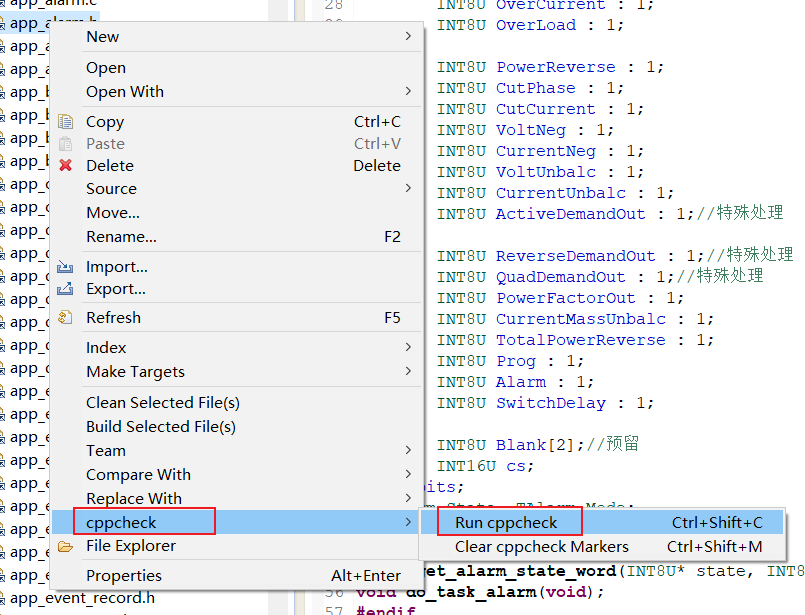The image size is (805, 615).
Task: Expand the Index submenu arrow
Action: [408, 347]
